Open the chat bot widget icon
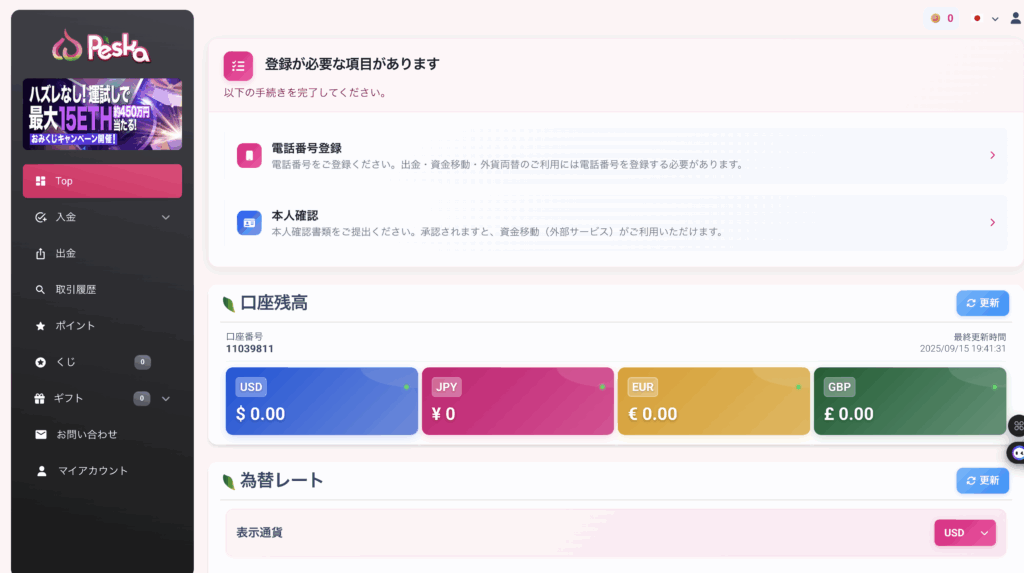 tap(1017, 452)
